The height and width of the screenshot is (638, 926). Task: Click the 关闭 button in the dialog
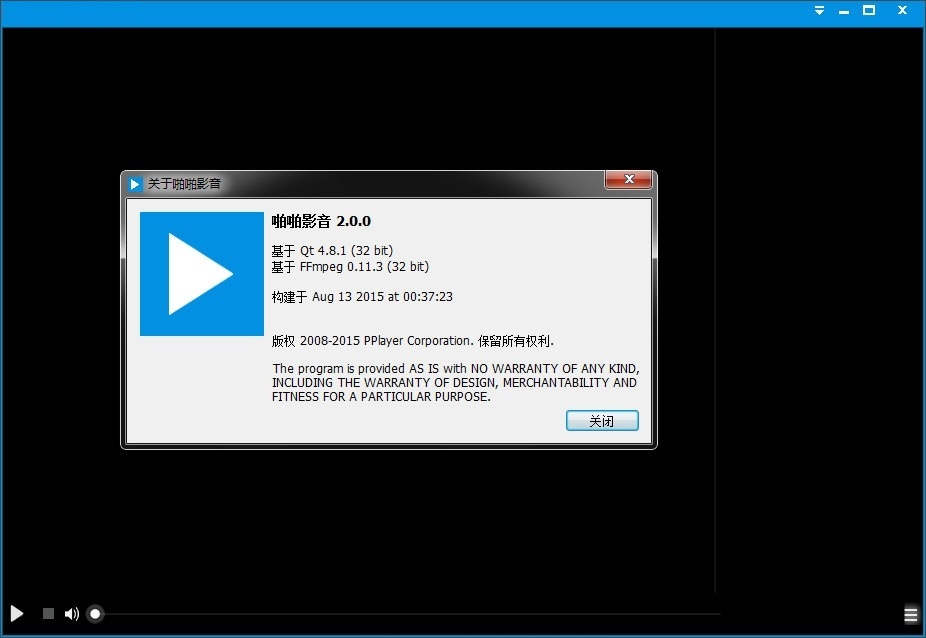tap(601, 421)
